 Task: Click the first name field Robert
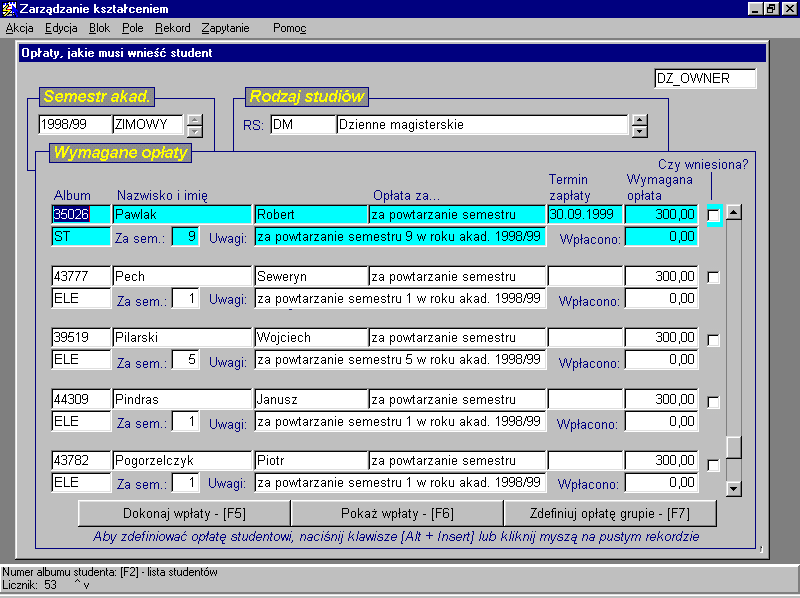[x=311, y=214]
